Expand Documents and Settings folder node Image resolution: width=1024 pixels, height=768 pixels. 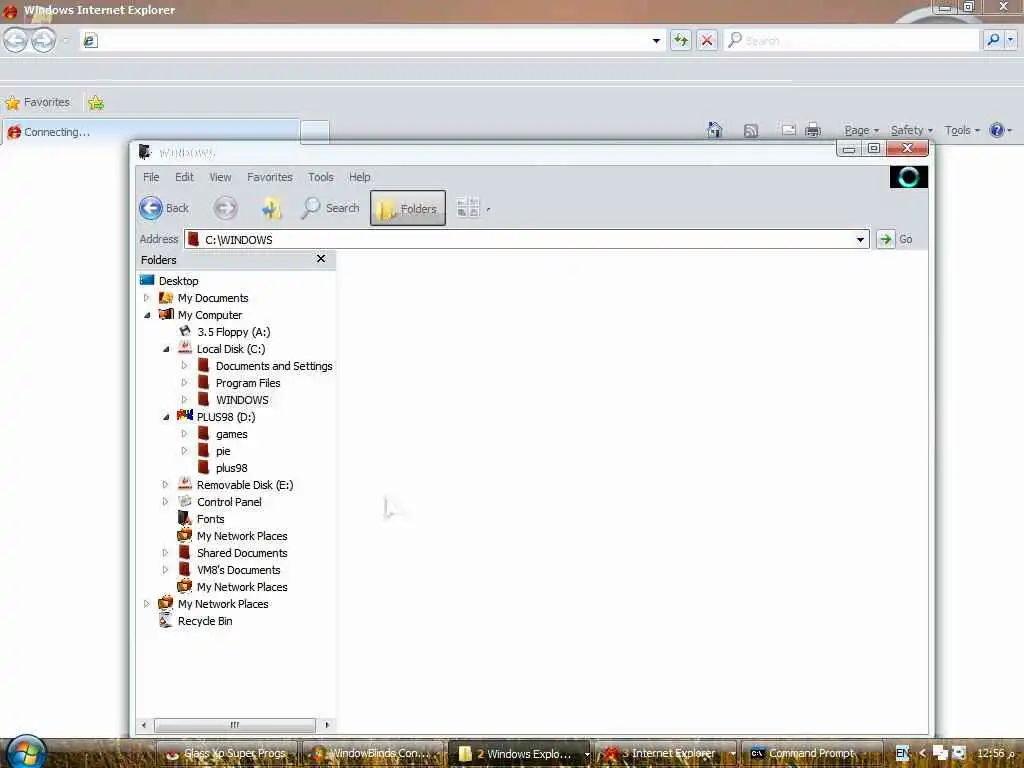coord(184,366)
